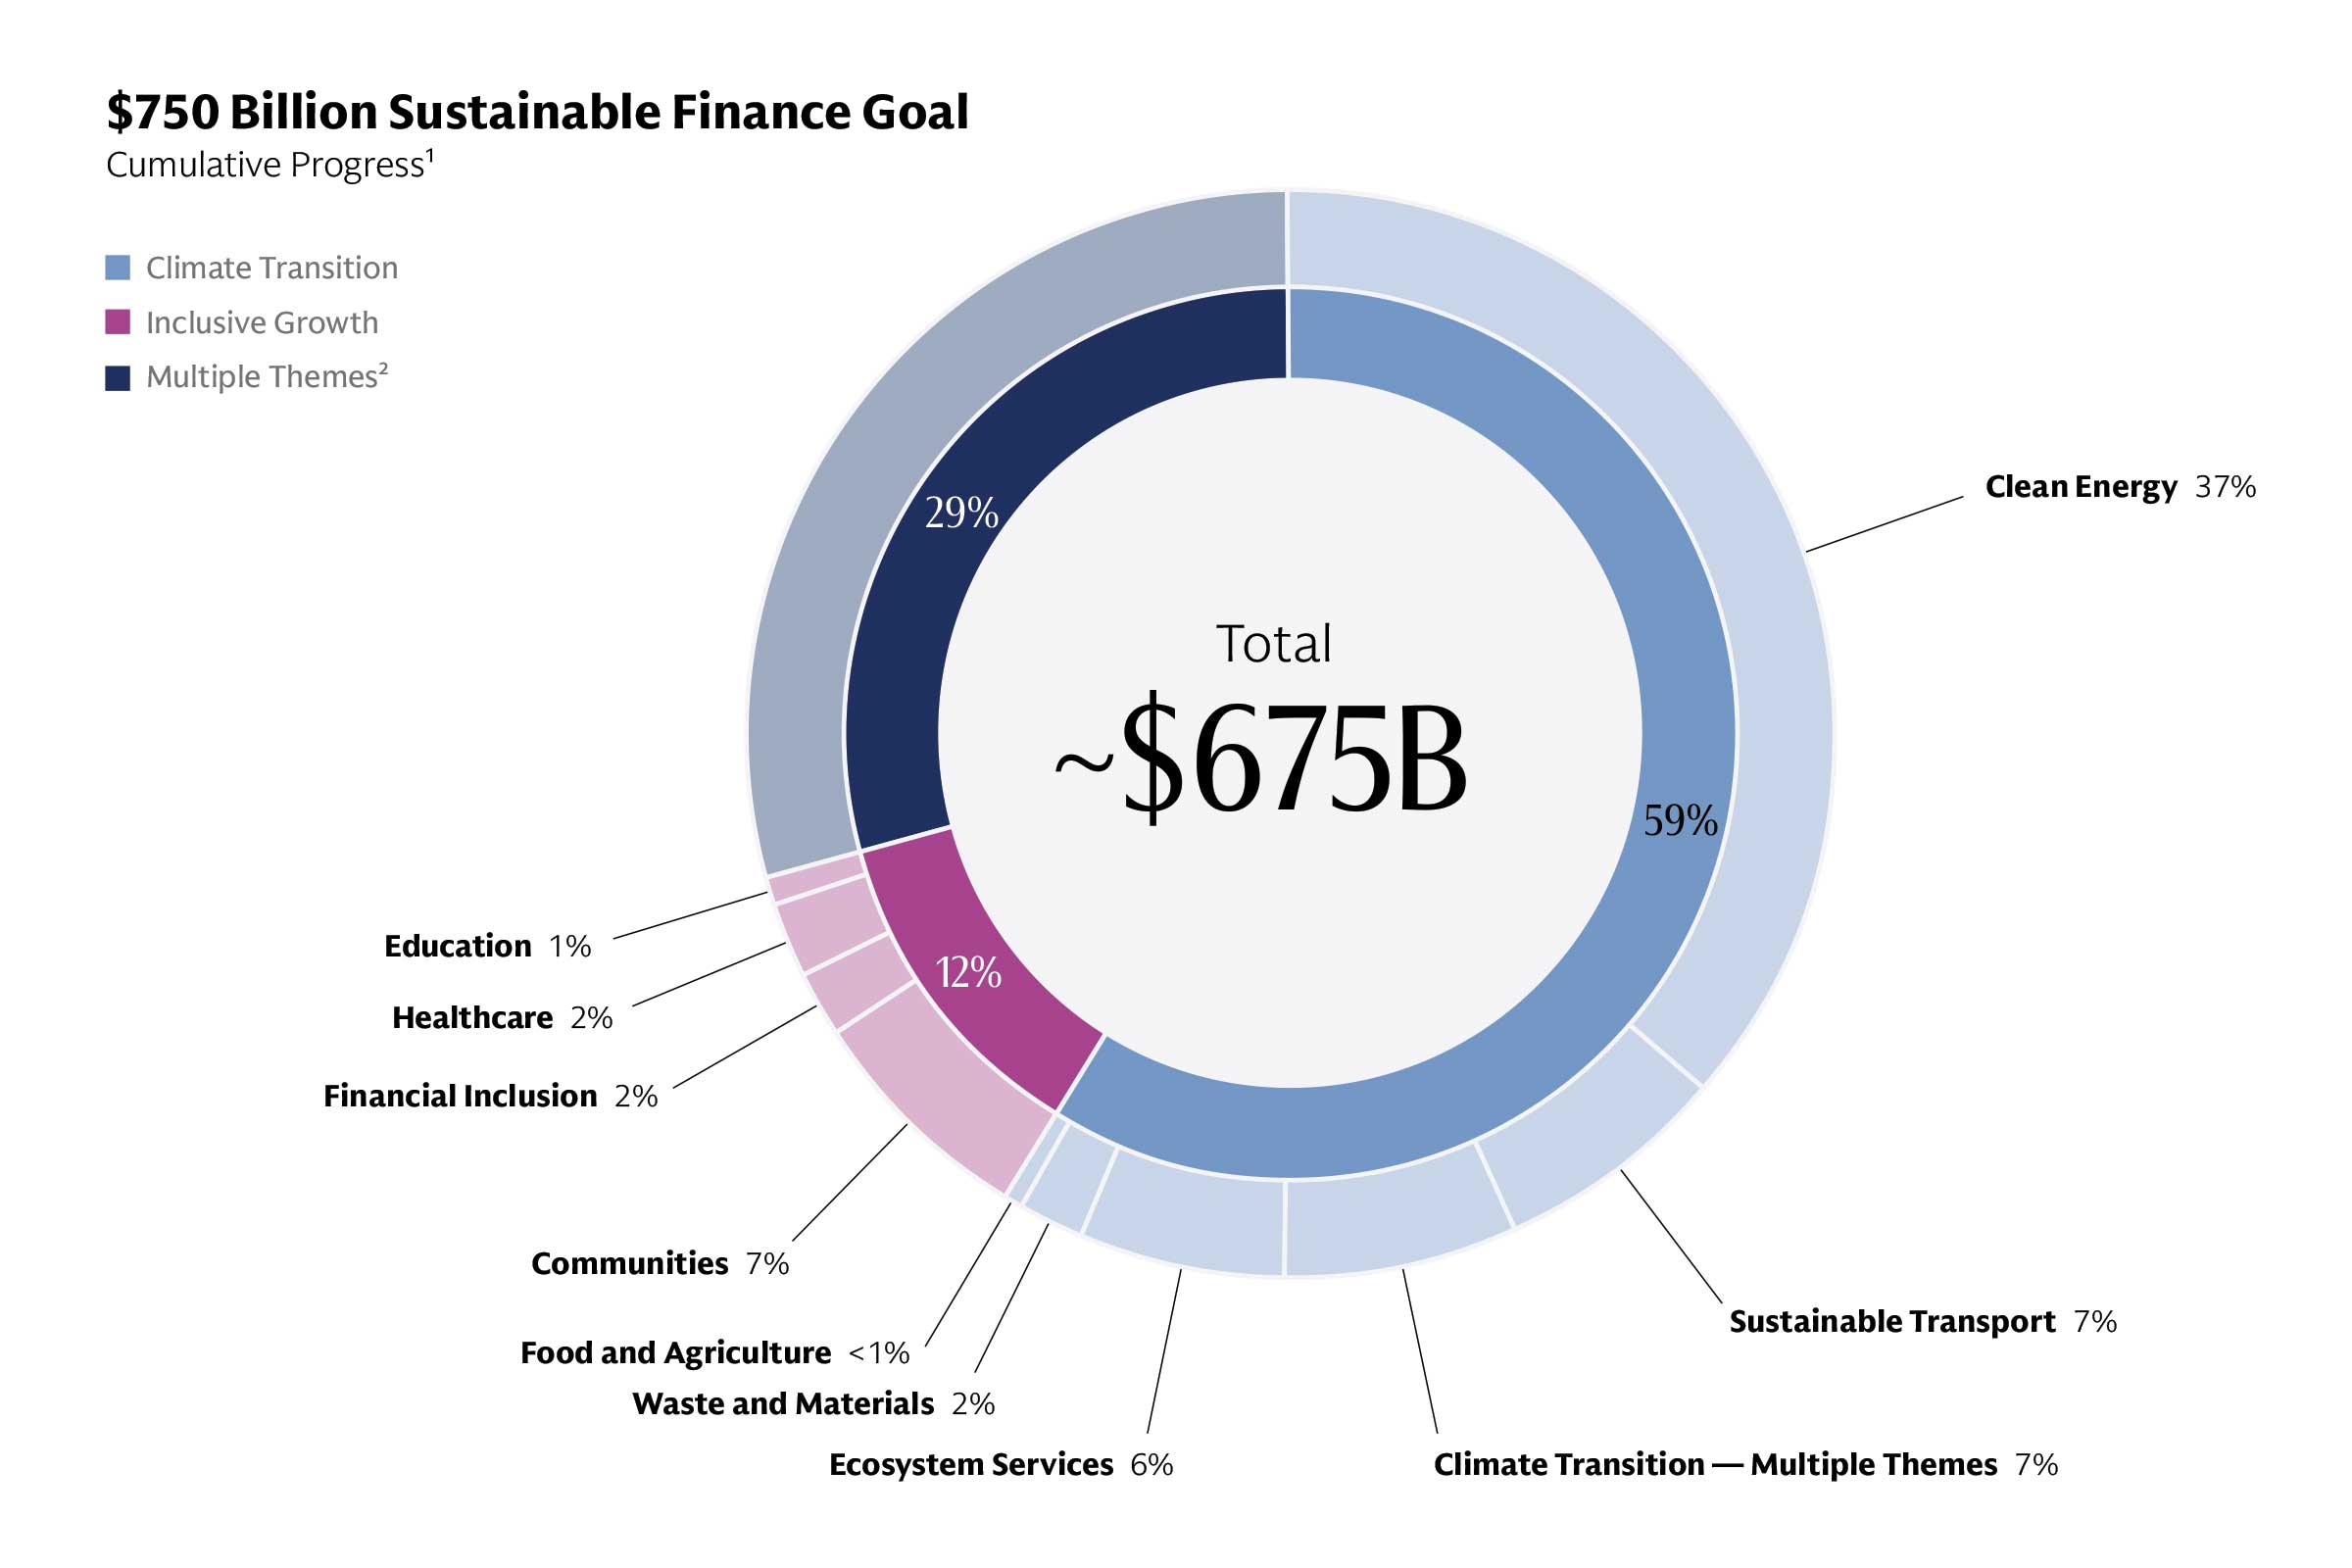Click the Communities 7% label

[659, 1263]
